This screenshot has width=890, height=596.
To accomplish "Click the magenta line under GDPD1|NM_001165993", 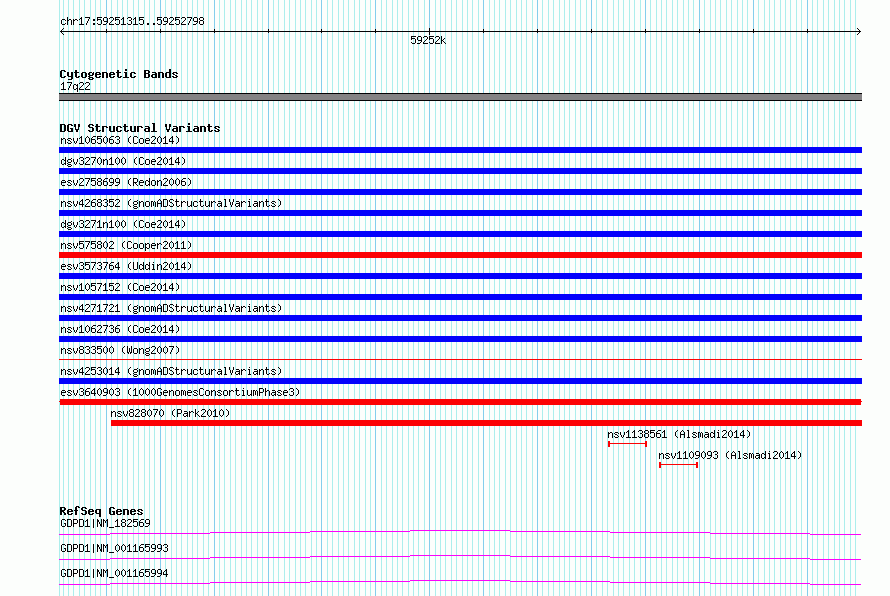I will coord(460,557).
